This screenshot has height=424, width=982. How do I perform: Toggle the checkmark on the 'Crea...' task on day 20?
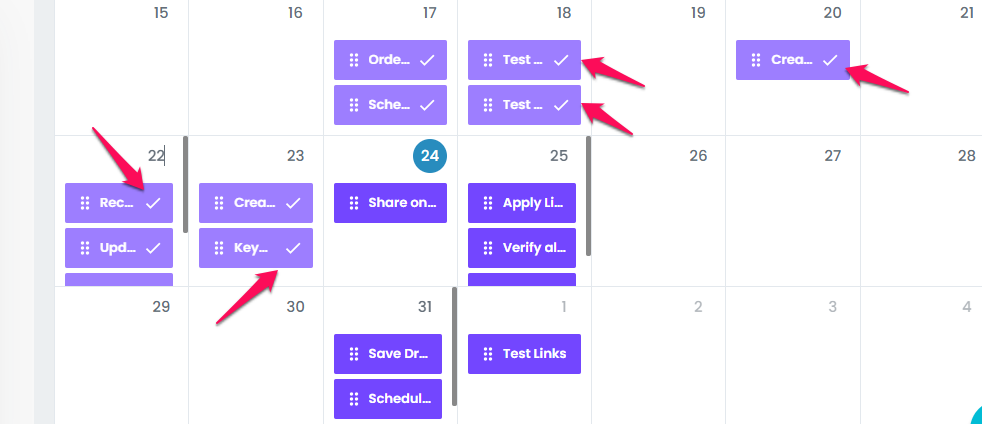coord(830,60)
